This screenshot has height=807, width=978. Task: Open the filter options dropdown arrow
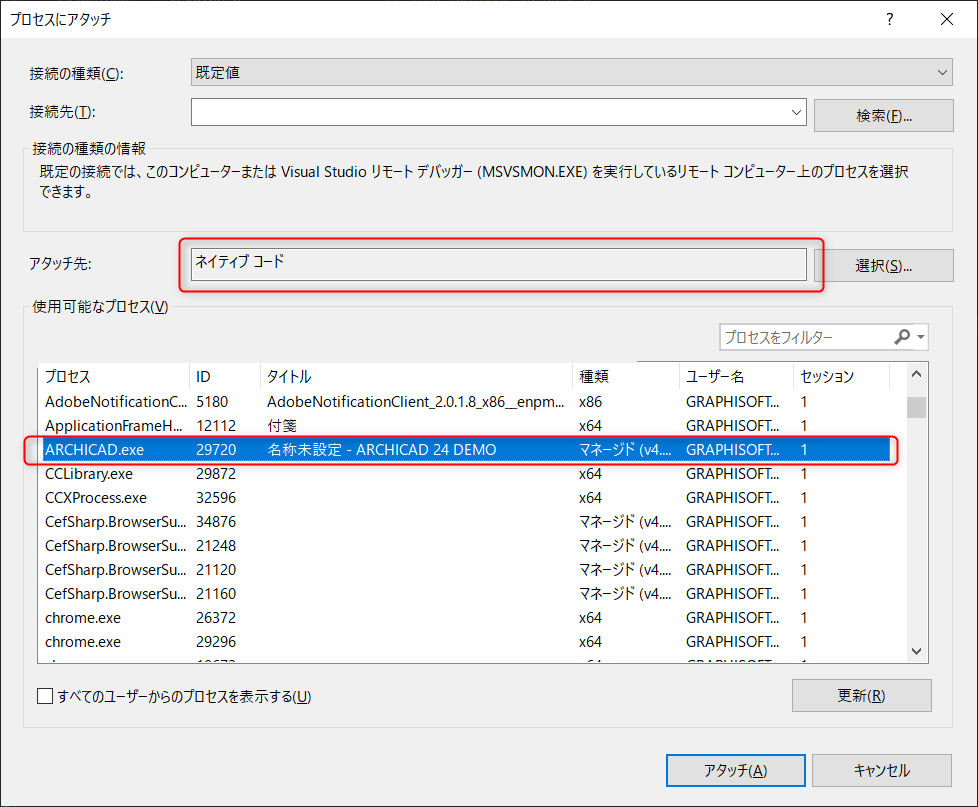pyautogui.click(x=921, y=337)
